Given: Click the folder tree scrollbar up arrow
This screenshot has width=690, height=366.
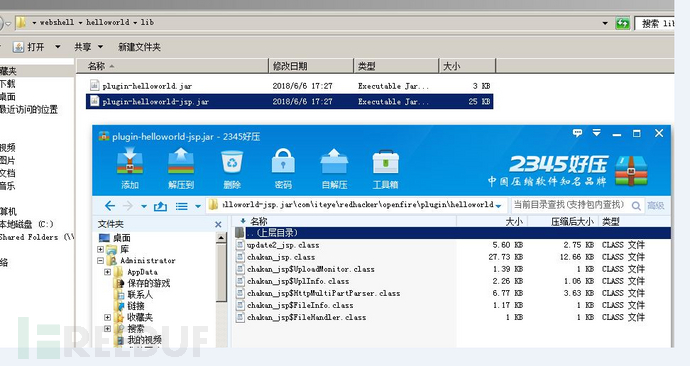Looking at the screenshot, I should [221, 238].
